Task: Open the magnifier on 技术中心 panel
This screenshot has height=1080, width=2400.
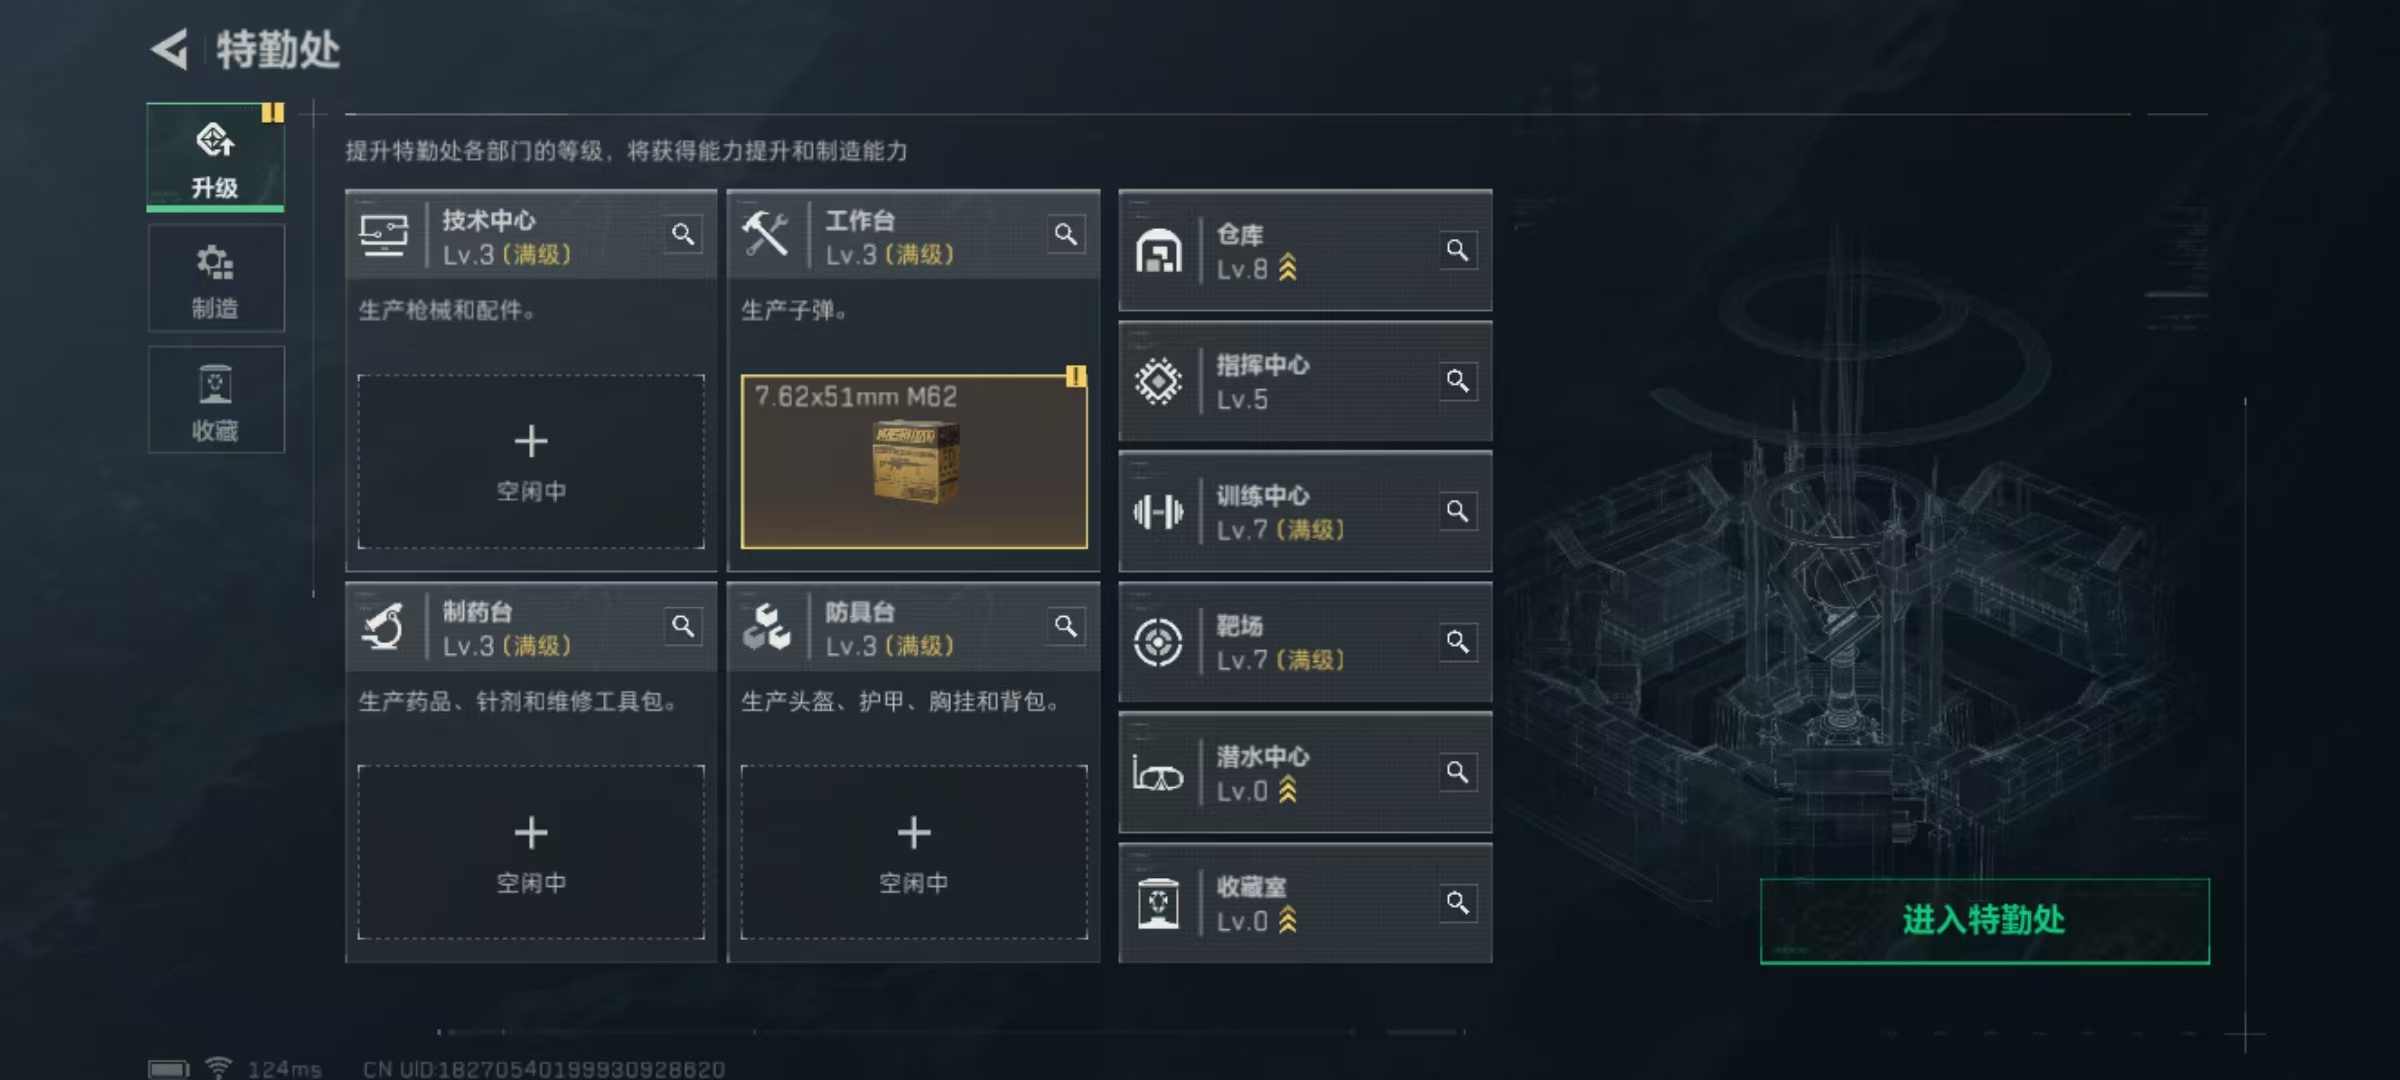Action: coord(683,235)
